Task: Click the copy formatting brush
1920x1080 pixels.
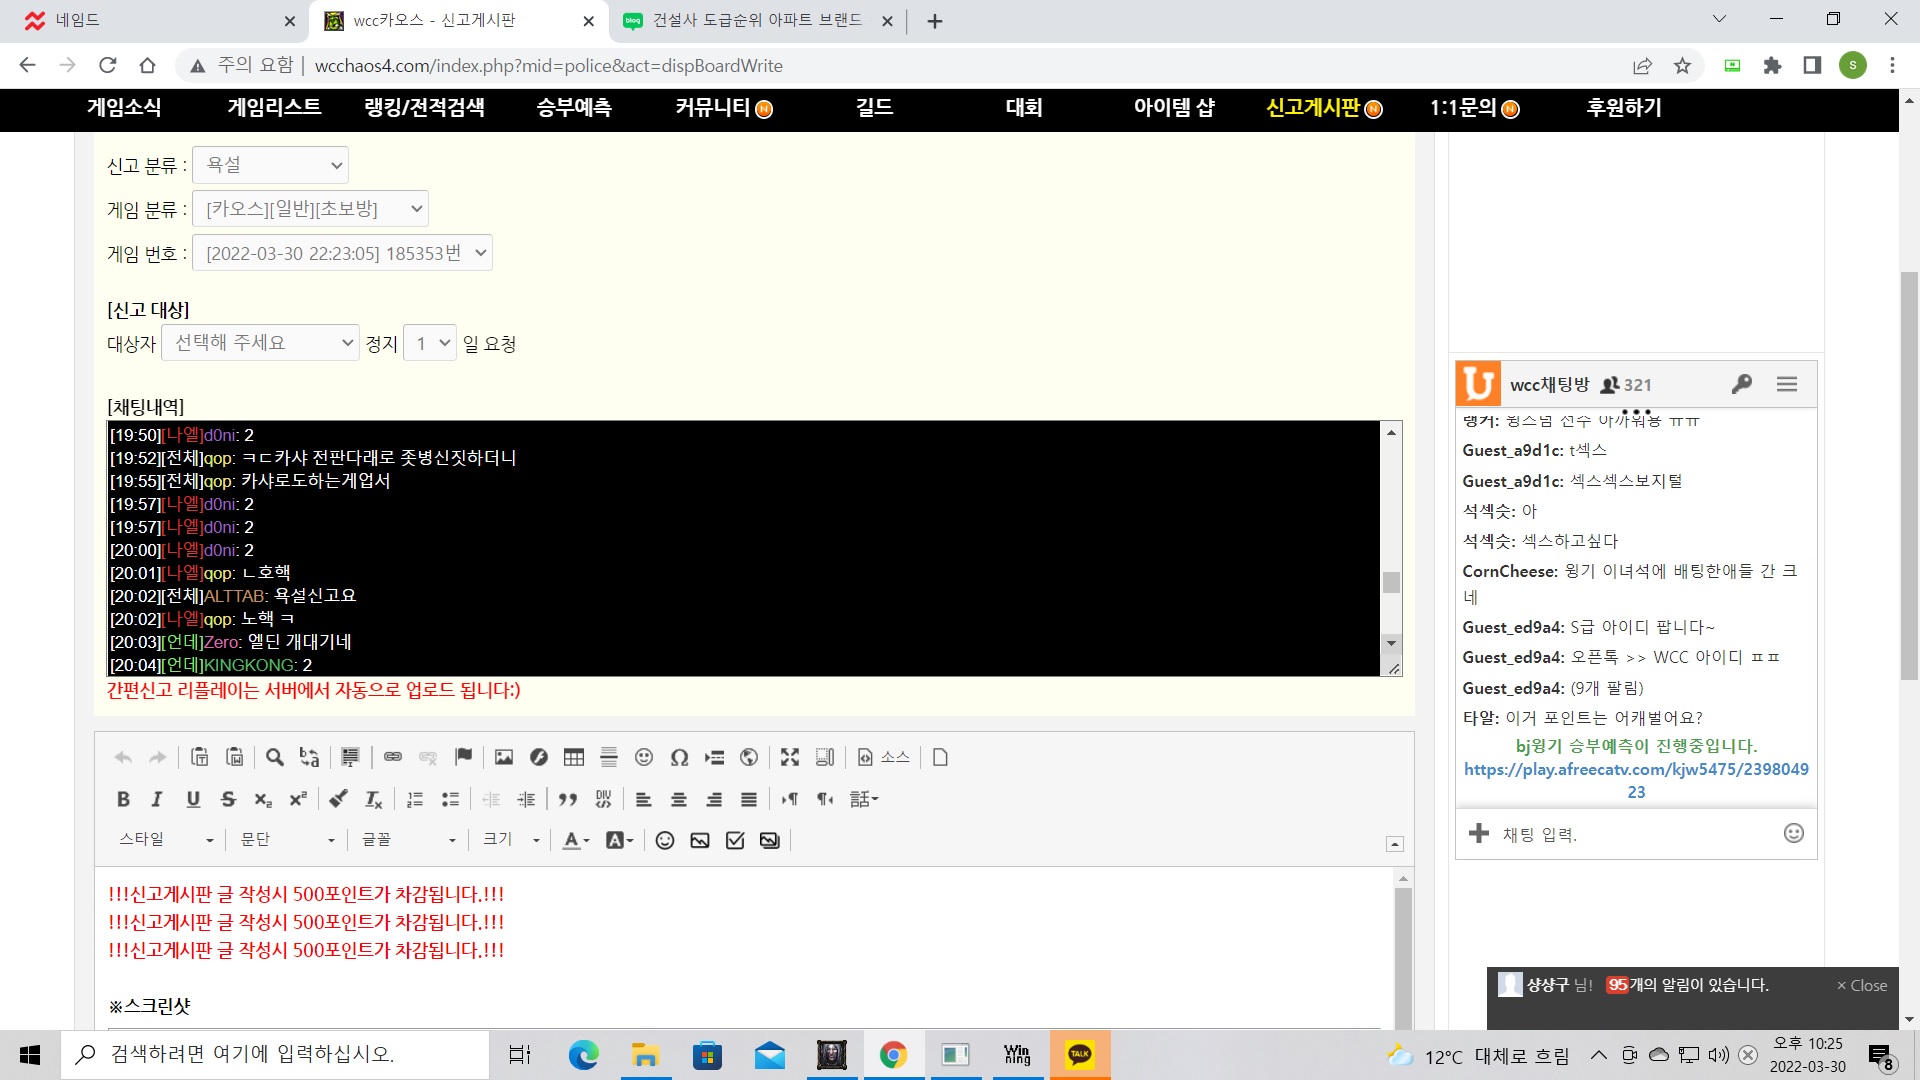Action: pos(339,799)
